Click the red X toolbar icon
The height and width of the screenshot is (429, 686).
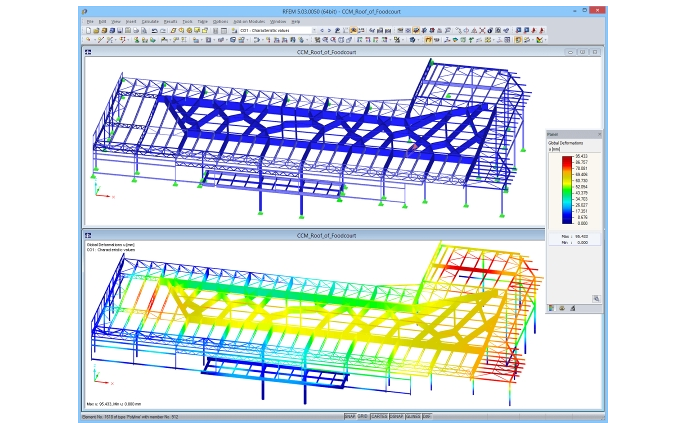482,31
